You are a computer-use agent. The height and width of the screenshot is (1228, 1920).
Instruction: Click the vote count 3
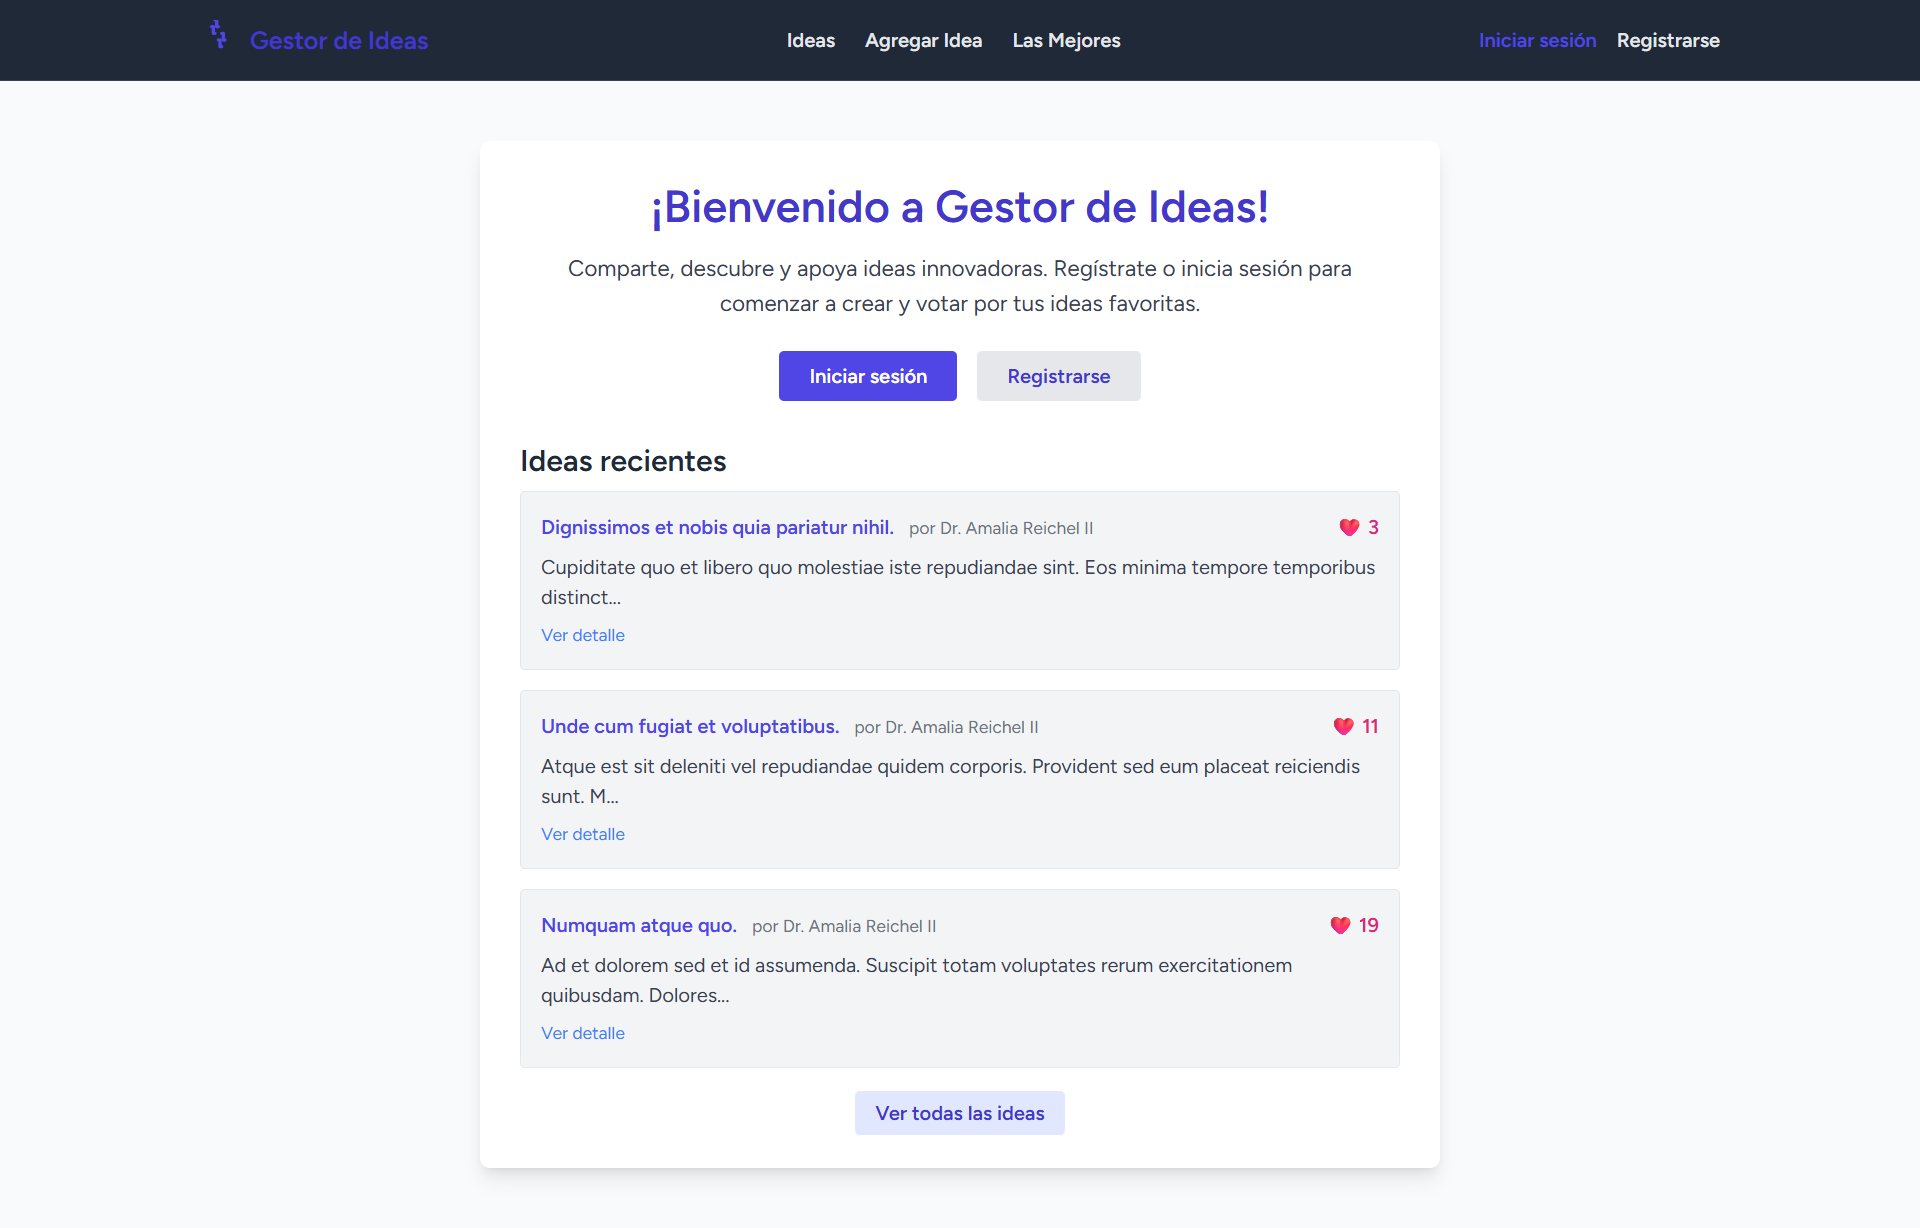click(1373, 527)
